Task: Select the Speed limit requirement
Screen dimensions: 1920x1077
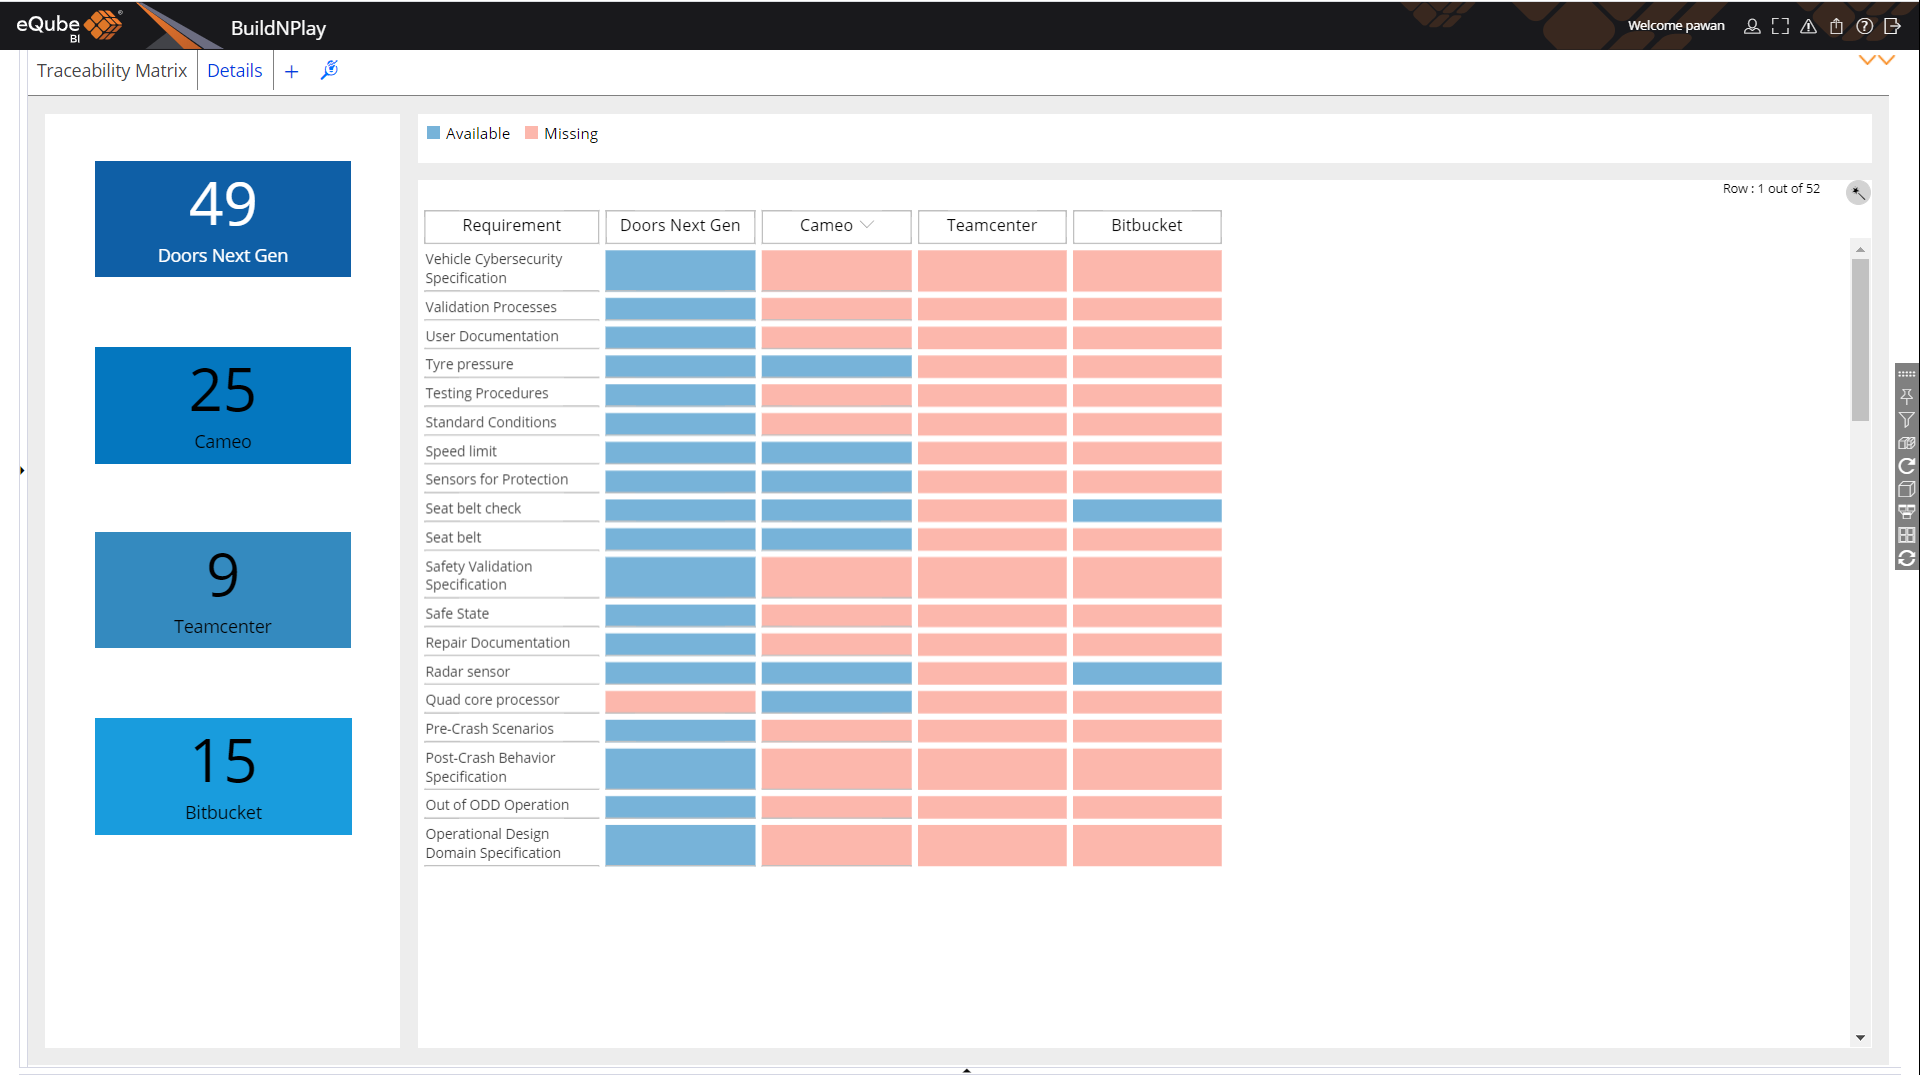Action: 512,452
